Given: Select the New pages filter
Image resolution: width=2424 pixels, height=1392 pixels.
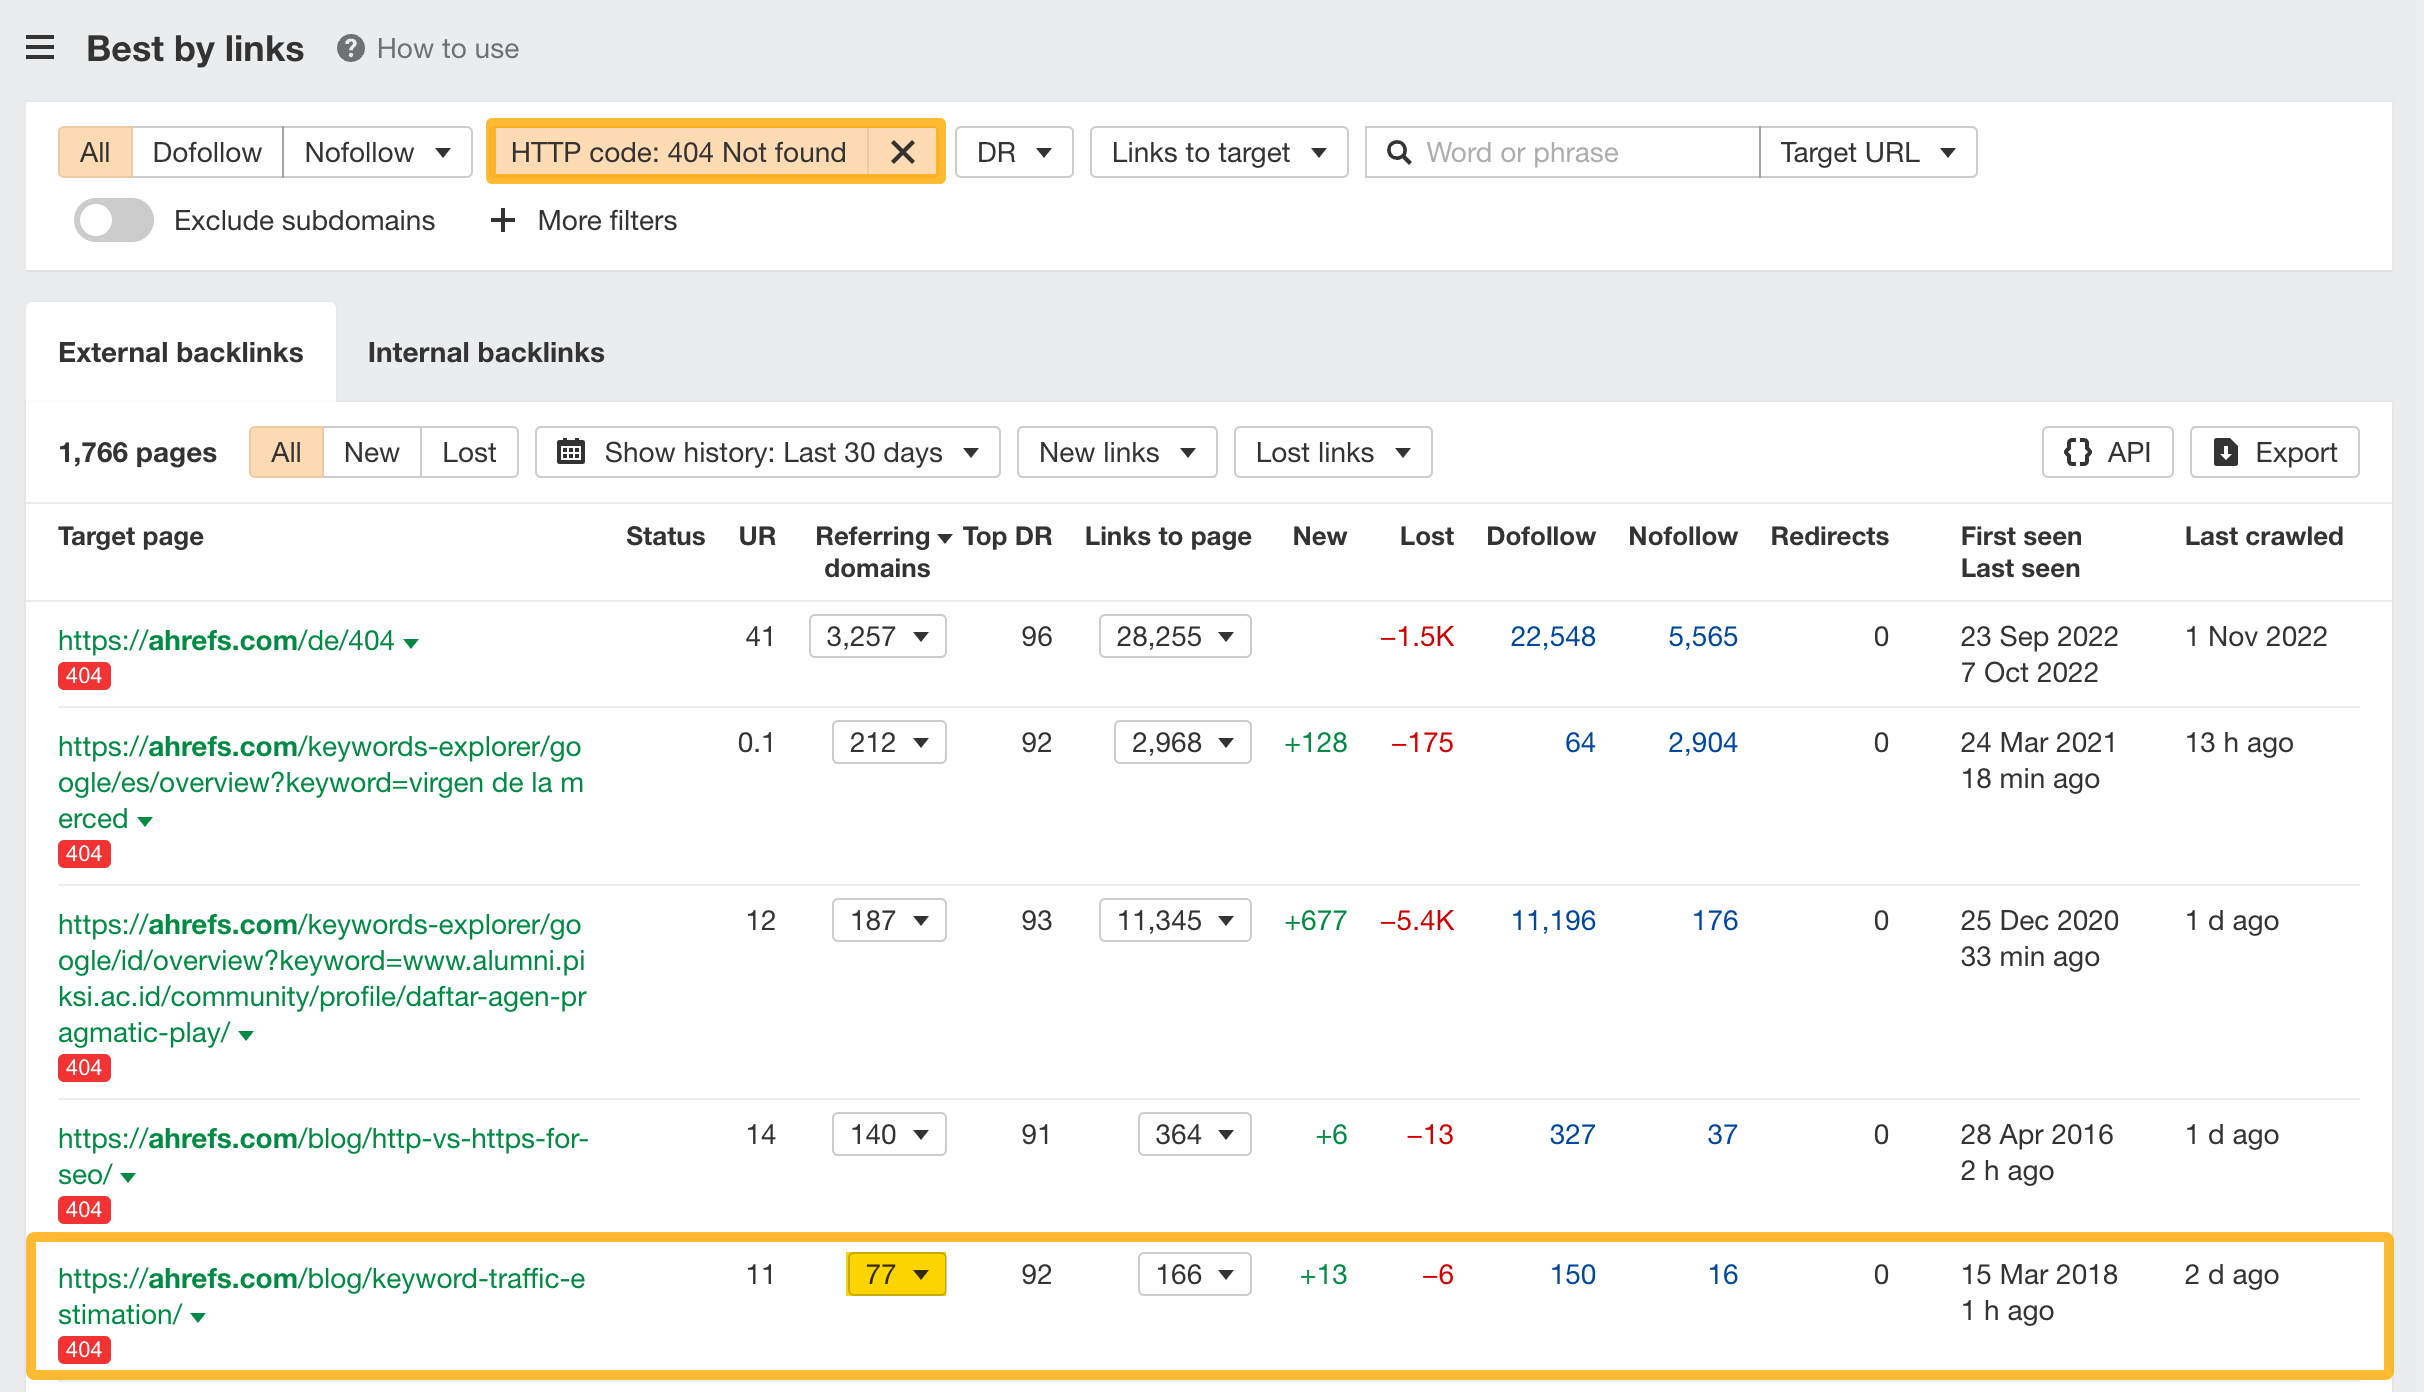Looking at the screenshot, I should coord(371,452).
